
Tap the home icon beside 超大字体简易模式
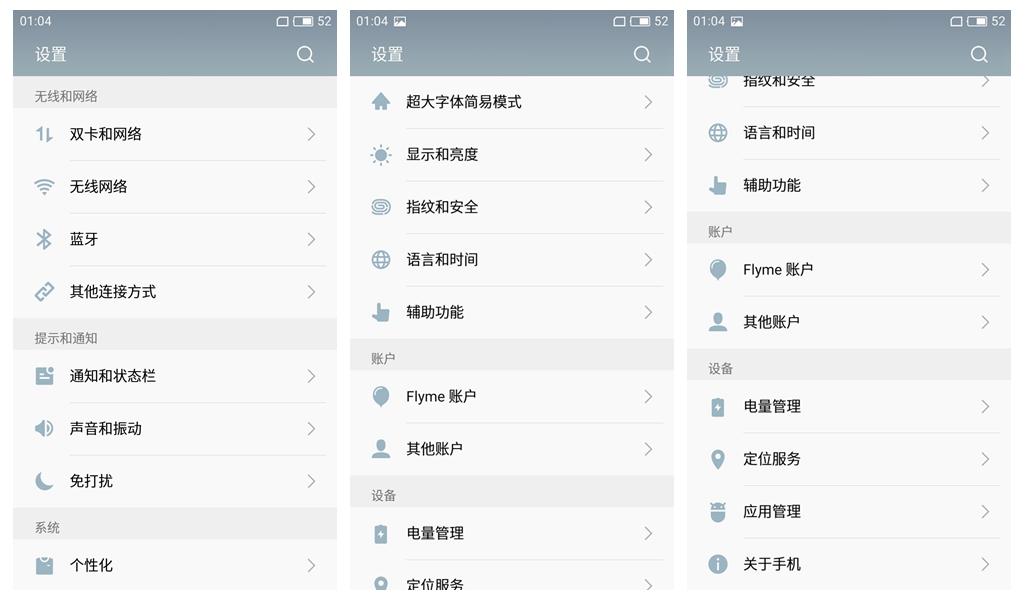(381, 102)
